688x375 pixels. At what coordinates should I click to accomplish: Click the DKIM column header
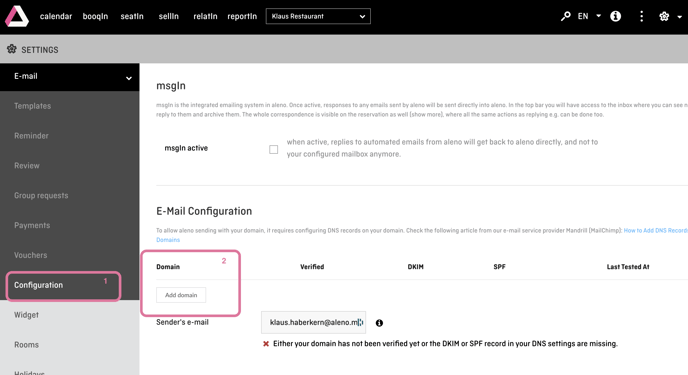416,267
